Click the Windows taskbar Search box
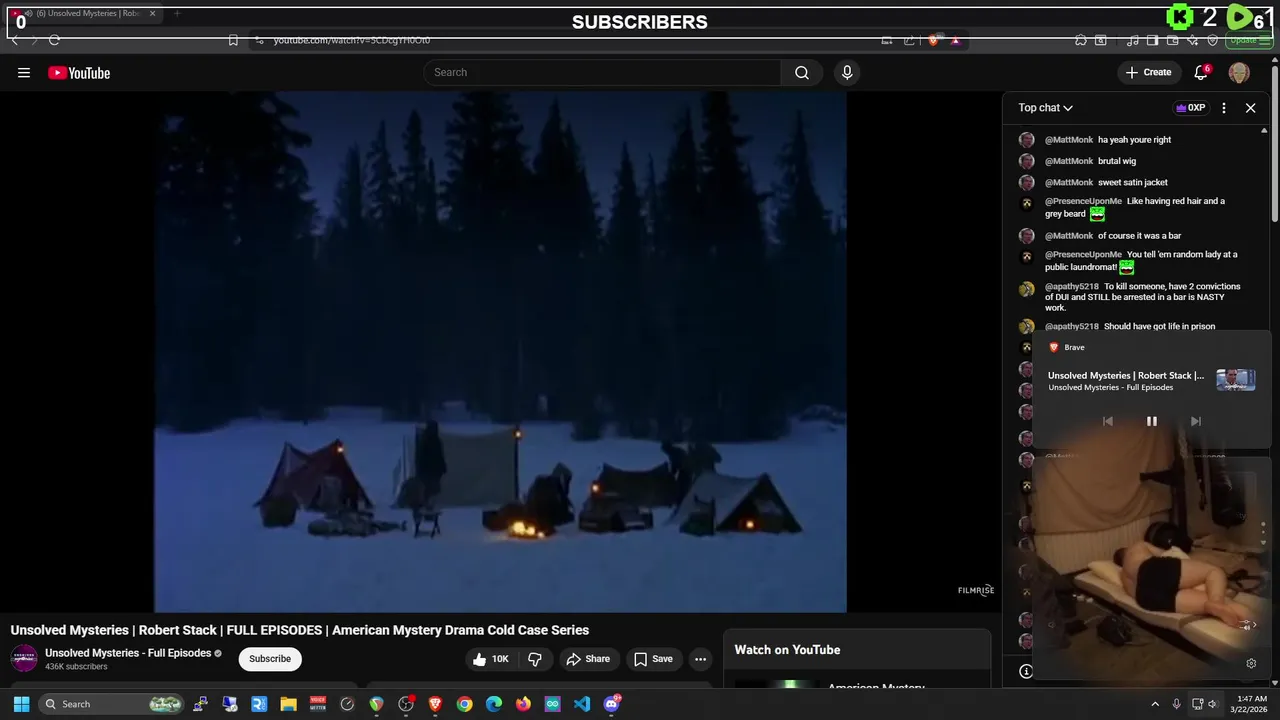The image size is (1280, 720). 112,704
